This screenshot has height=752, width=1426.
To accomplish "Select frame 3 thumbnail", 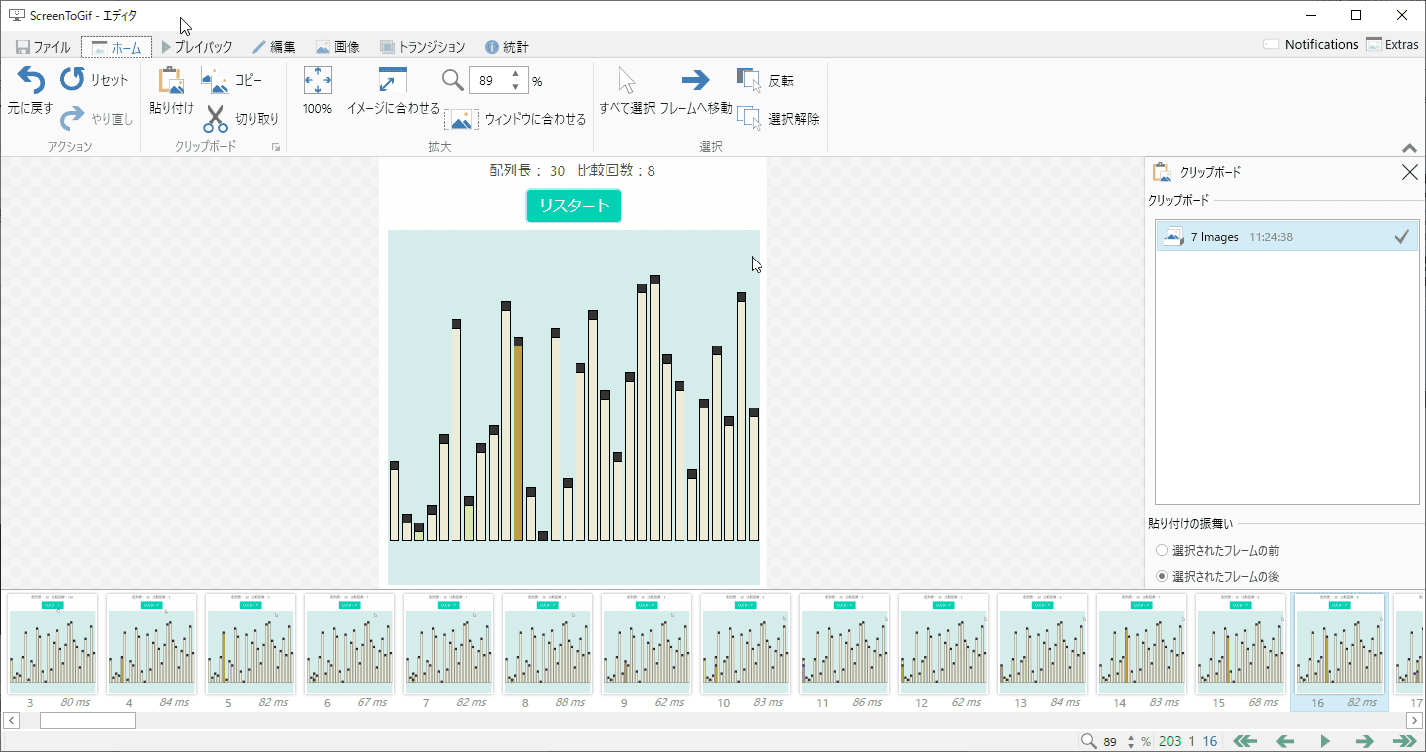I will tap(52, 644).
